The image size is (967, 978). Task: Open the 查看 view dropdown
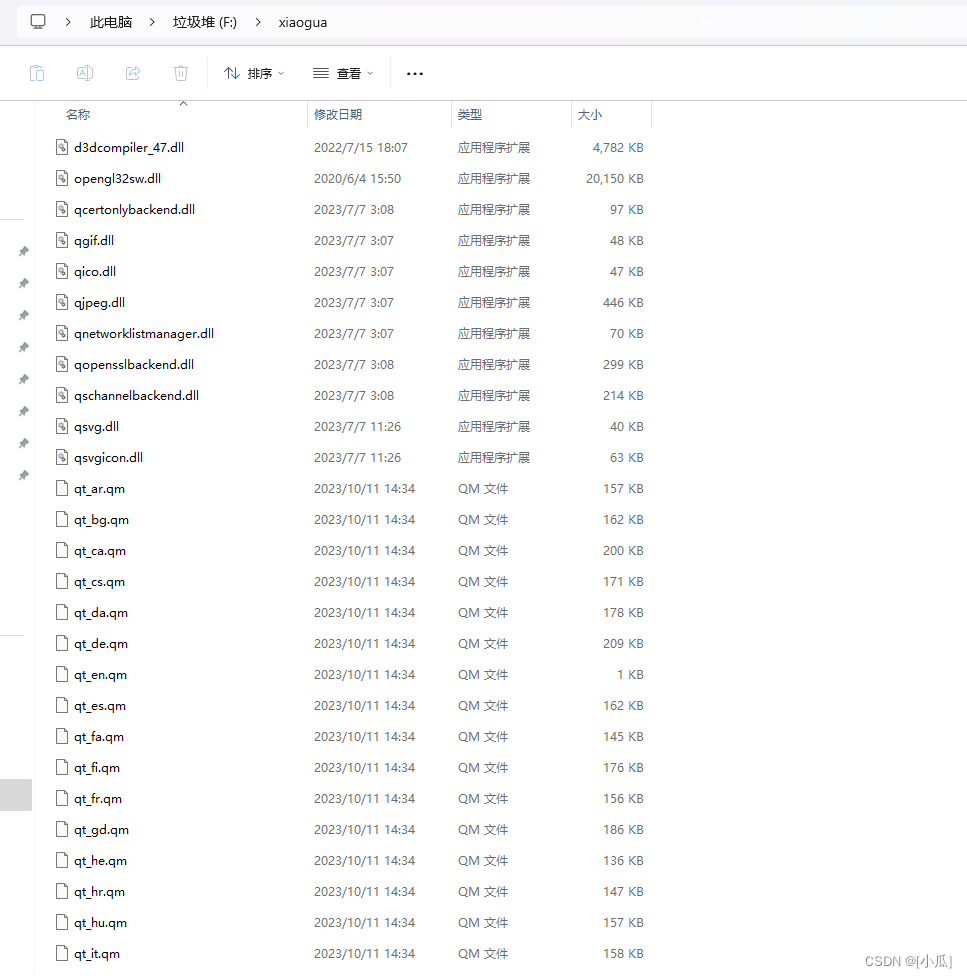(343, 74)
